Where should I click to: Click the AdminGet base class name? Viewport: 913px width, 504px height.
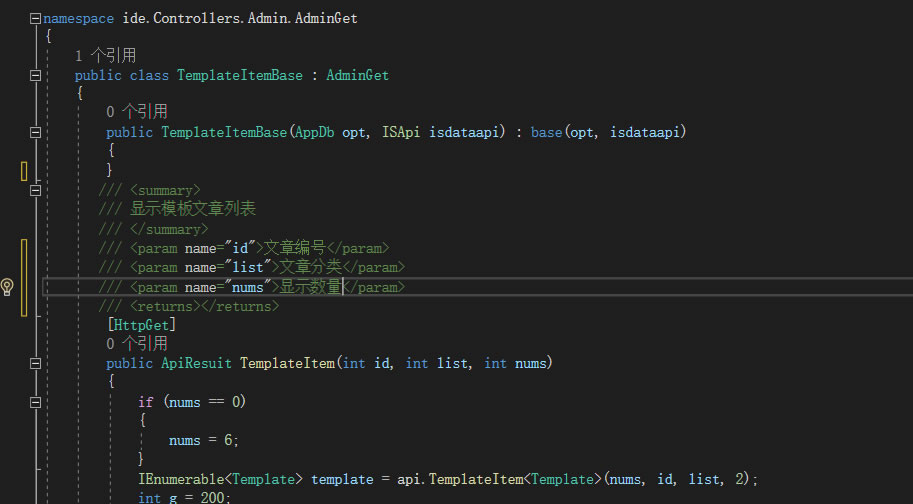358,76
